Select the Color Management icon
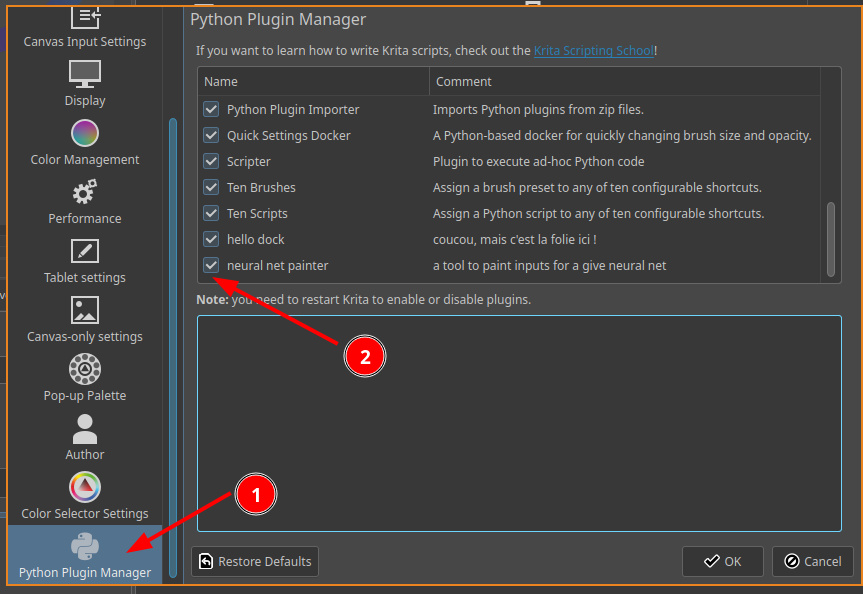This screenshot has height=594, width=863. click(85, 133)
